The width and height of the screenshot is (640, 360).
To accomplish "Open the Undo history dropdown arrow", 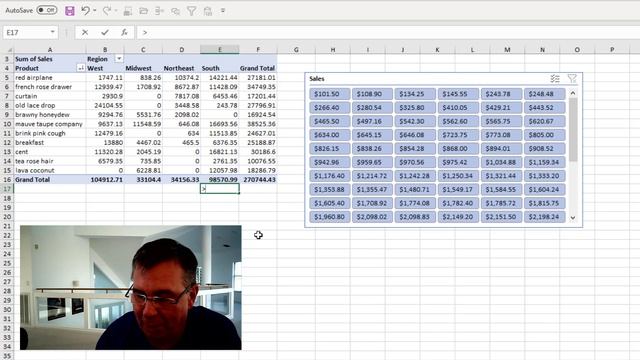I will 95,11.
